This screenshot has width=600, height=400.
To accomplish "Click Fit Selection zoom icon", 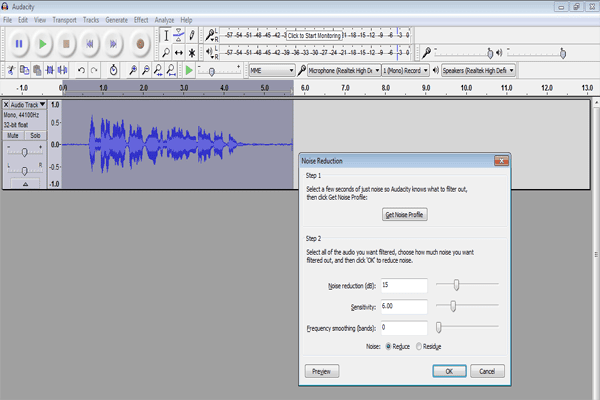I will pyautogui.click(x=158, y=70).
